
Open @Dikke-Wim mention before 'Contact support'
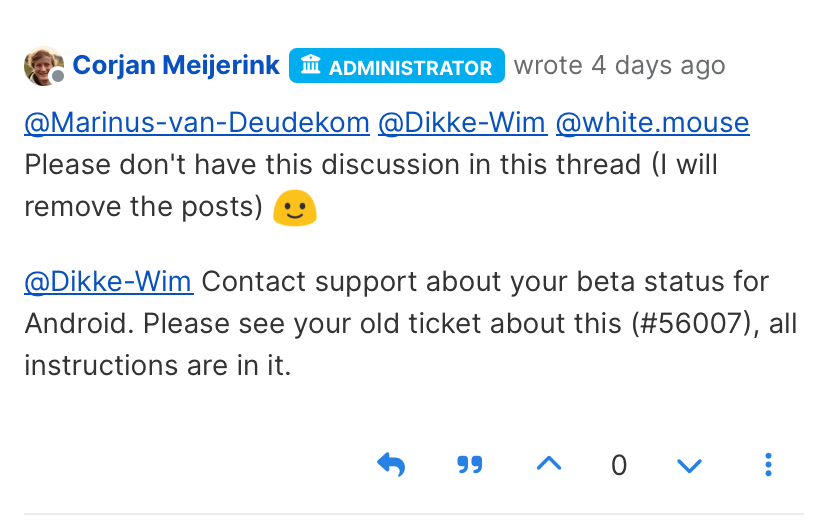pyautogui.click(x=109, y=282)
